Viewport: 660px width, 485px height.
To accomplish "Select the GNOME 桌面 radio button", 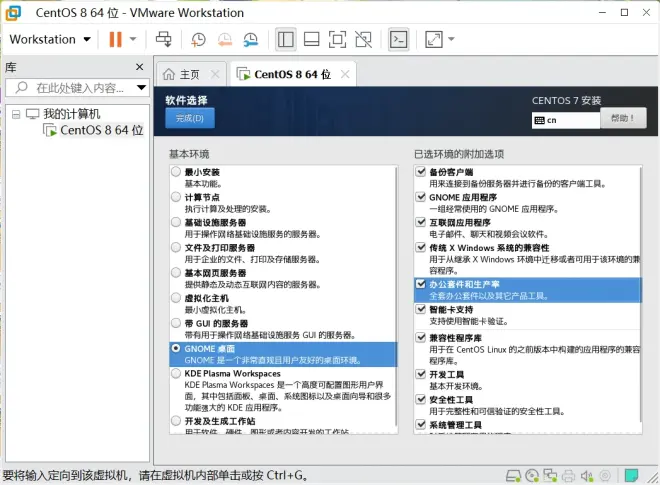I will click(176, 349).
